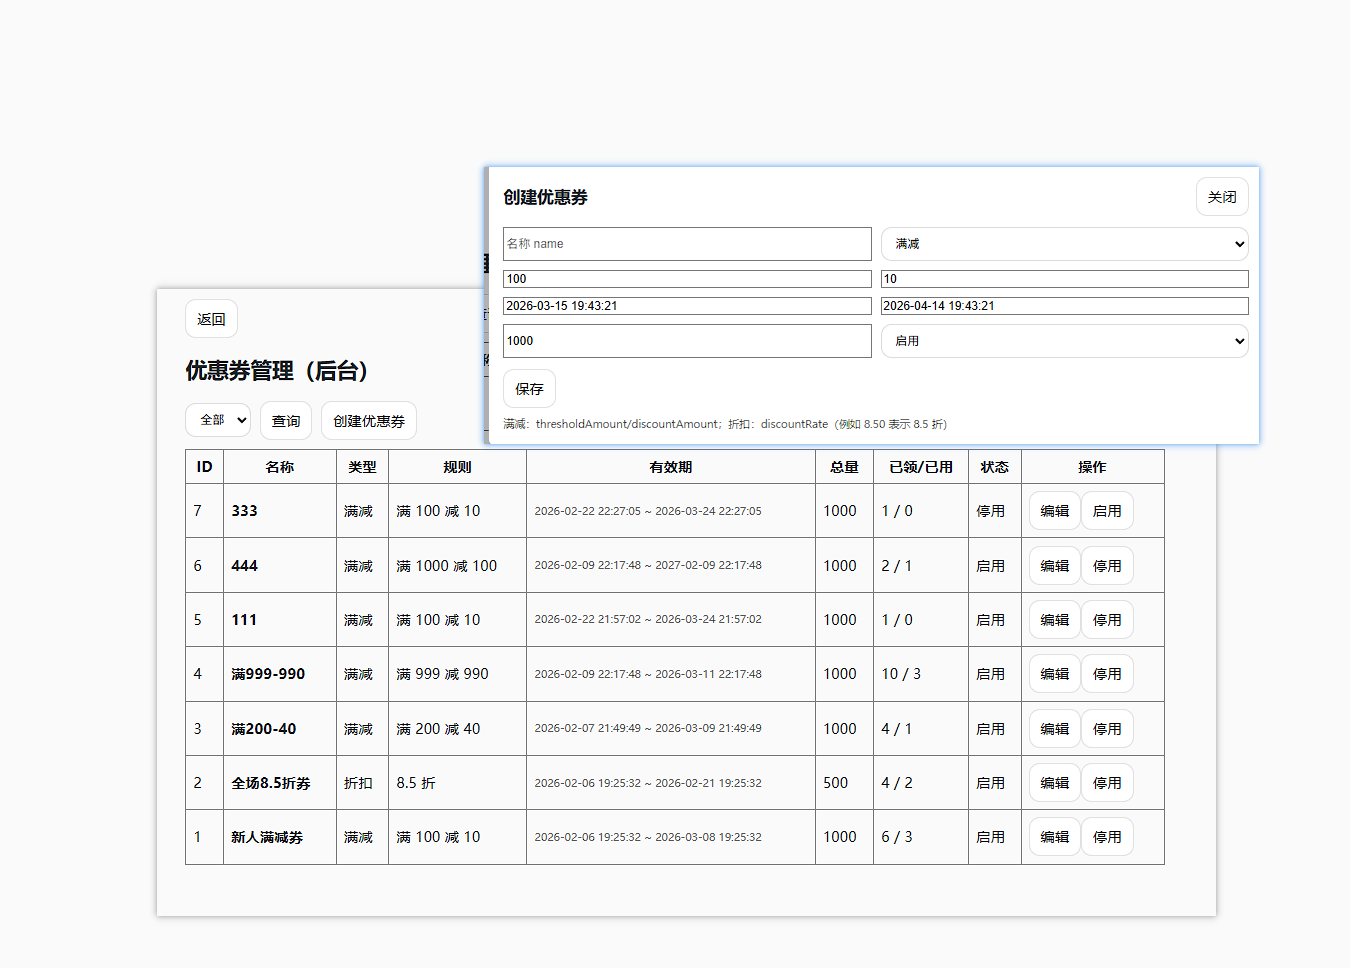Select the coupon name 333 cell

tap(280, 511)
